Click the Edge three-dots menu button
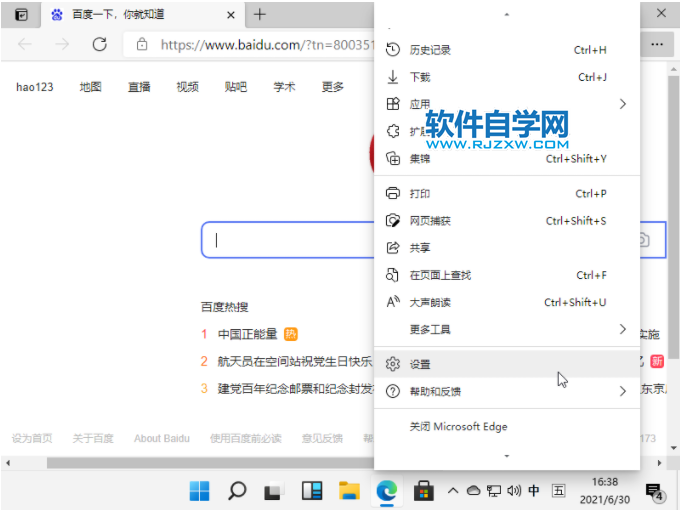 pos(657,44)
